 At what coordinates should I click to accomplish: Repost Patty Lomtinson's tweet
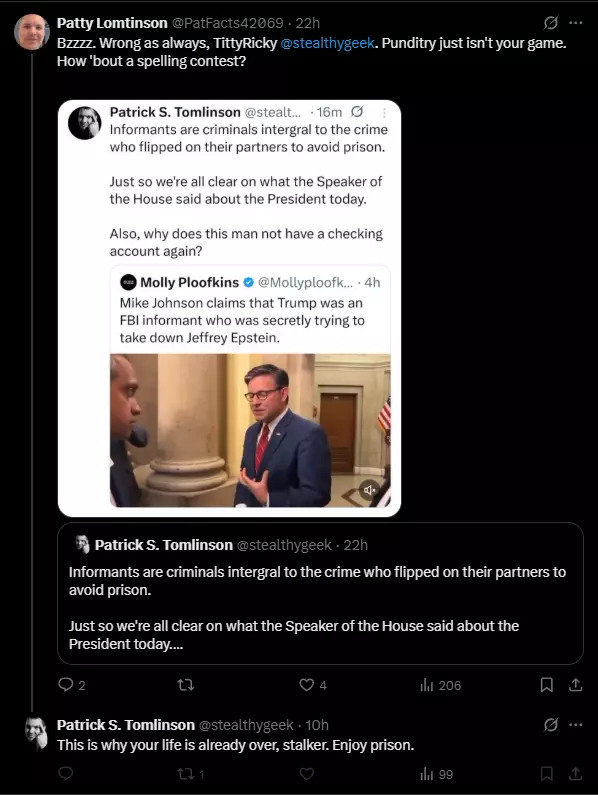186,685
